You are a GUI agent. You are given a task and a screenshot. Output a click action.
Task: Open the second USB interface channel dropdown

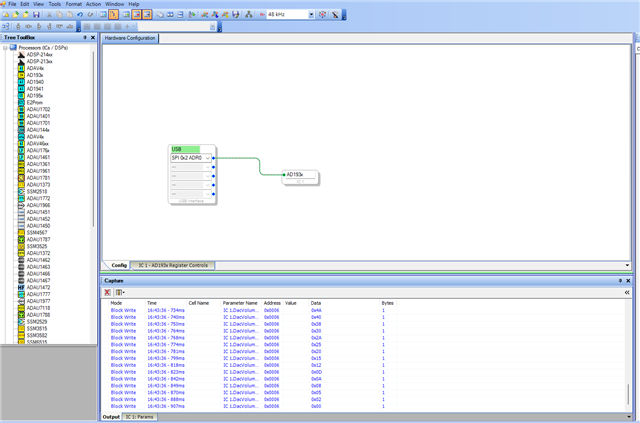[x=208, y=167]
